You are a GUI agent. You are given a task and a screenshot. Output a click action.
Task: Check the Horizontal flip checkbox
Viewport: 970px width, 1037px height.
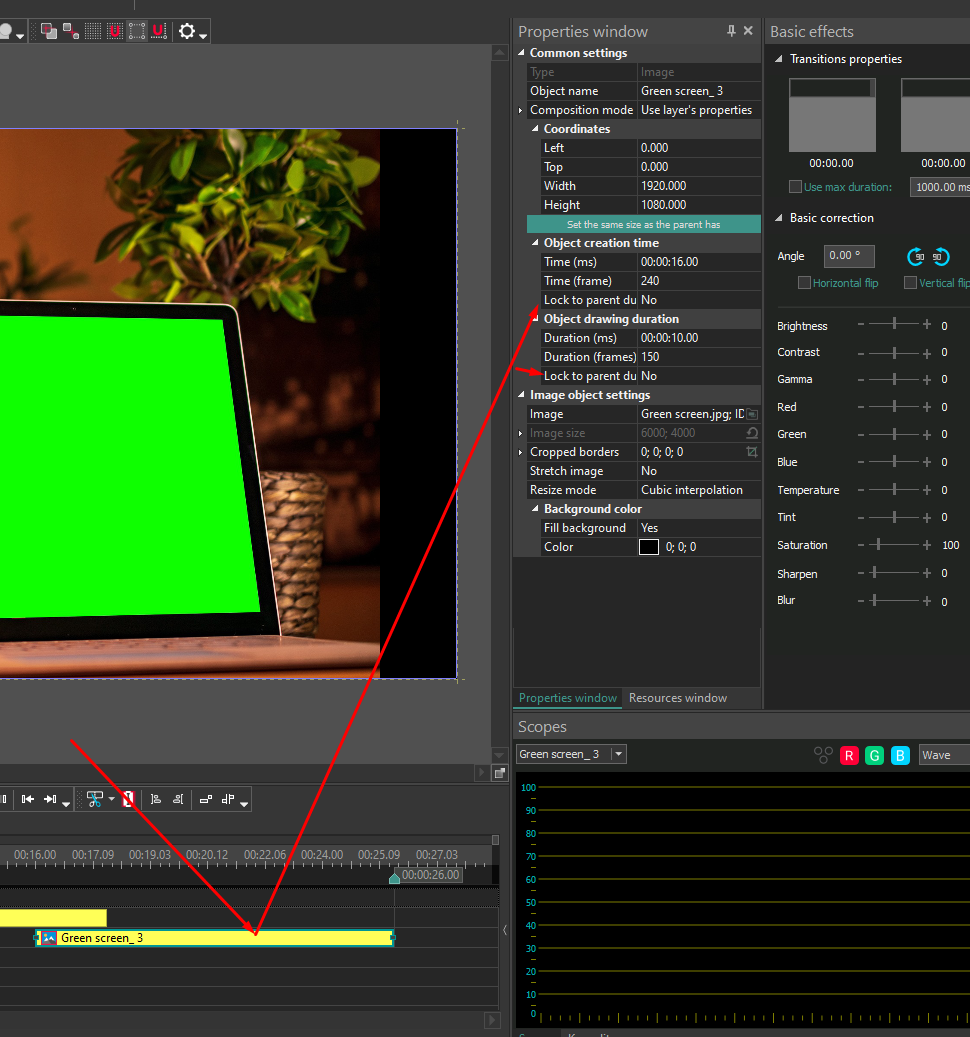point(804,282)
